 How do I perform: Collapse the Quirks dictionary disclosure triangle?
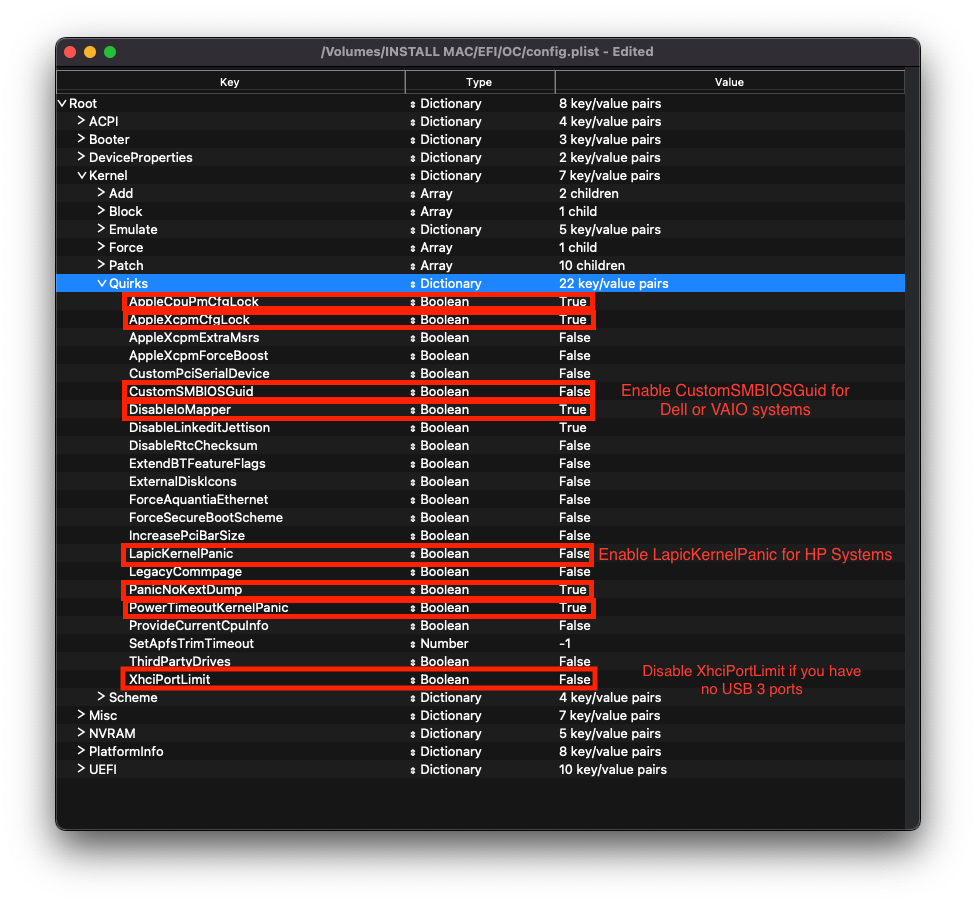click(101, 284)
